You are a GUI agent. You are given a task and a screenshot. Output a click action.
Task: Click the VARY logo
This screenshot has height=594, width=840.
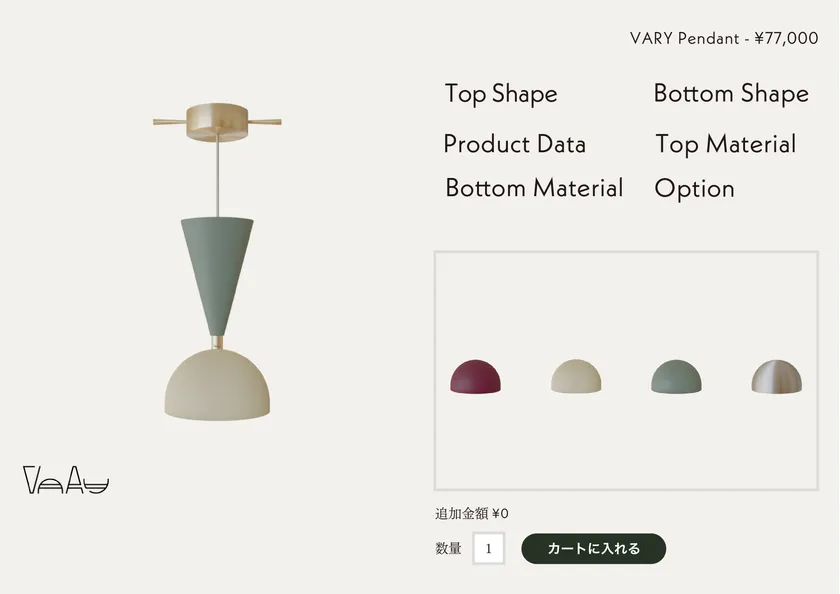[x=66, y=481]
